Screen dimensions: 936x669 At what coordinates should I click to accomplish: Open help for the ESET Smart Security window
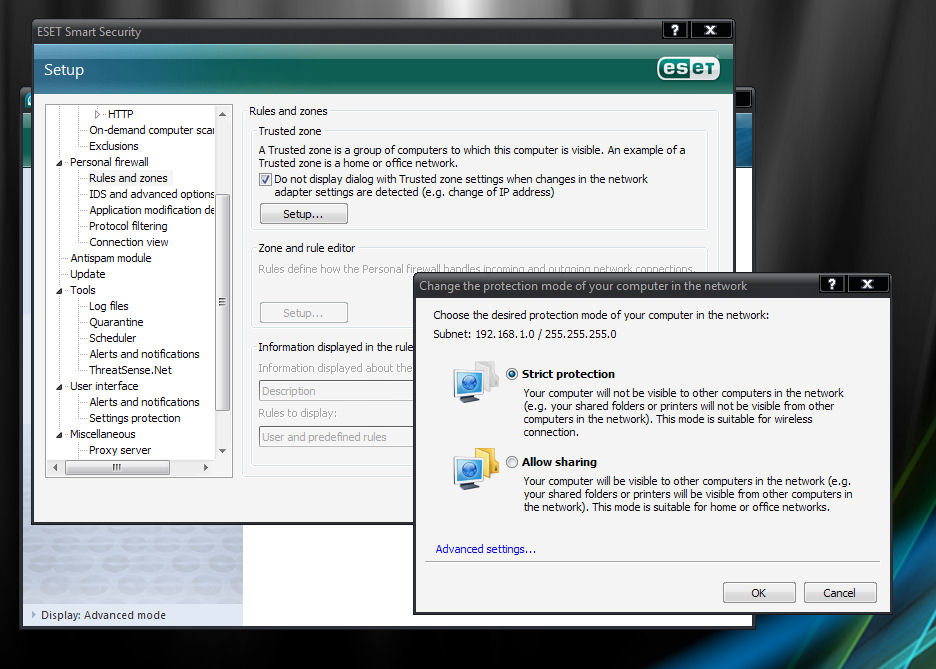(675, 30)
